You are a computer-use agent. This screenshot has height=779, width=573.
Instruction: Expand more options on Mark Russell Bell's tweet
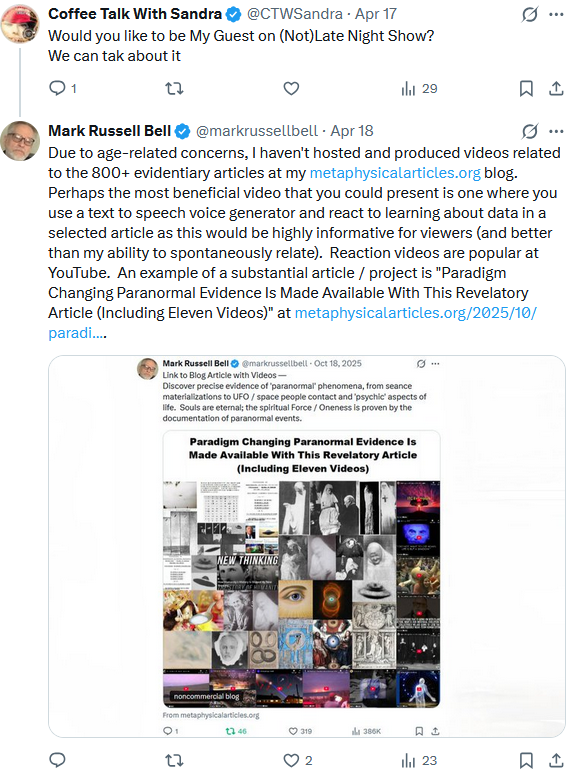[x=556, y=131]
